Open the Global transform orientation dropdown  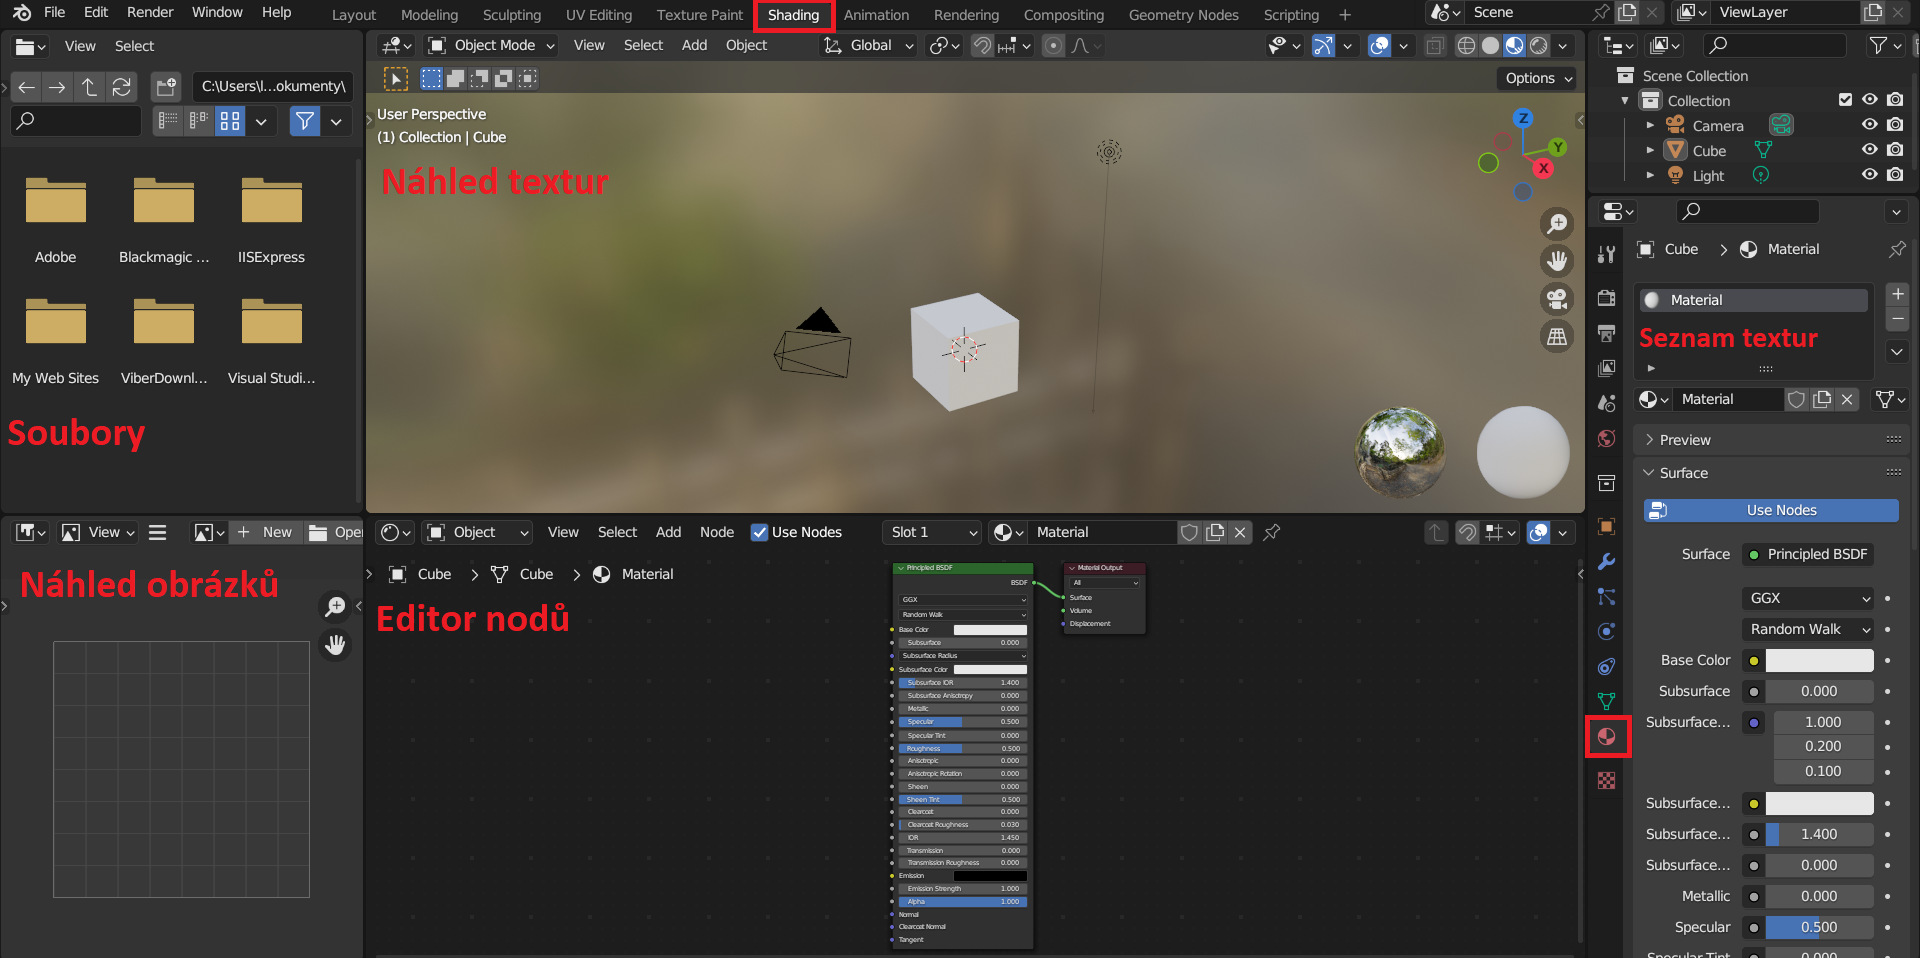868,45
